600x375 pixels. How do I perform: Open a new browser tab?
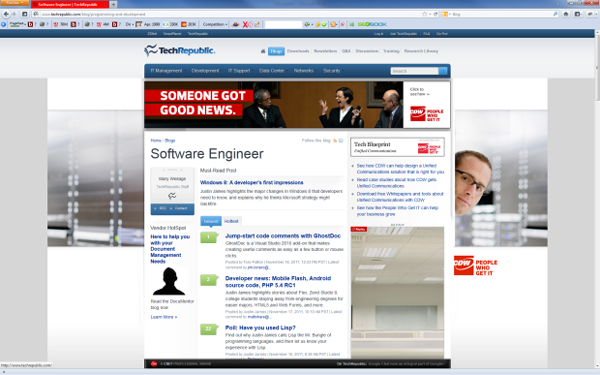tap(114, 4)
